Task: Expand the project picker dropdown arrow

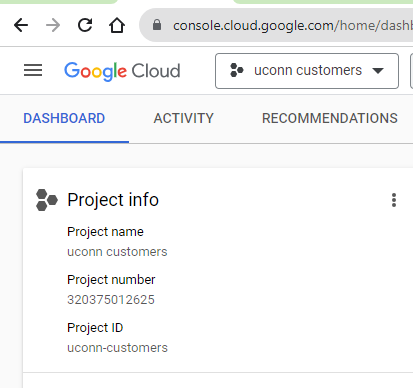Action: pos(378,71)
